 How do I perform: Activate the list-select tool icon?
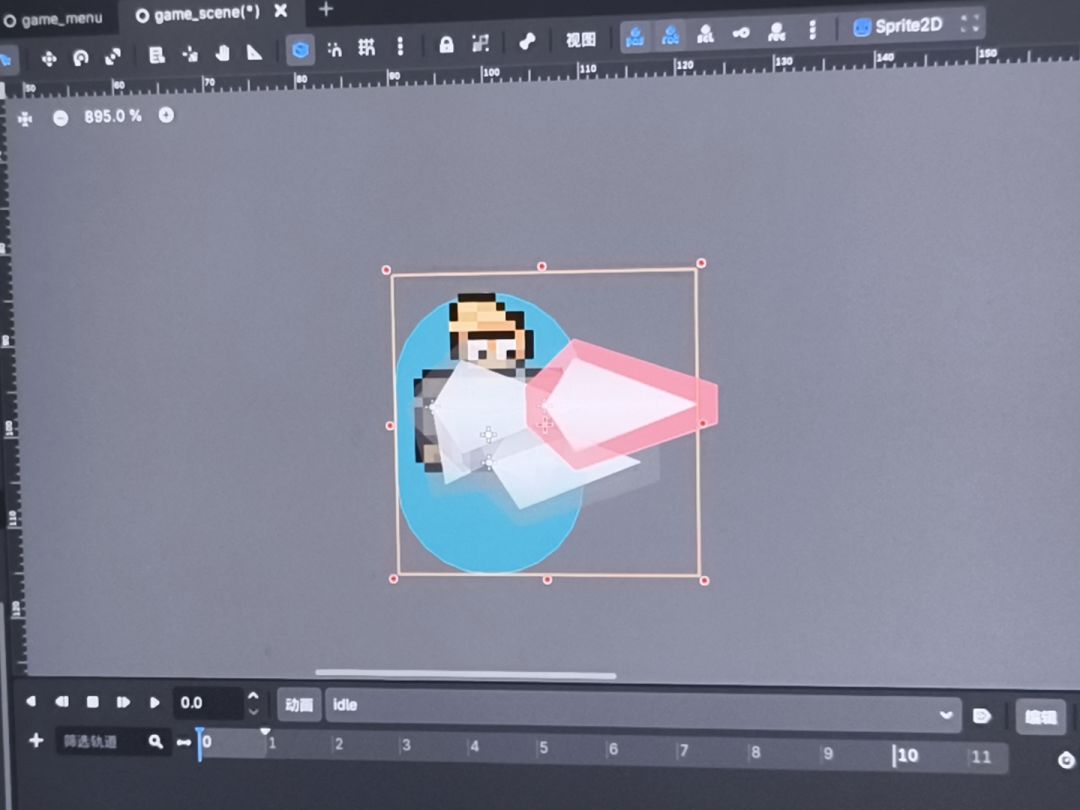[156, 55]
